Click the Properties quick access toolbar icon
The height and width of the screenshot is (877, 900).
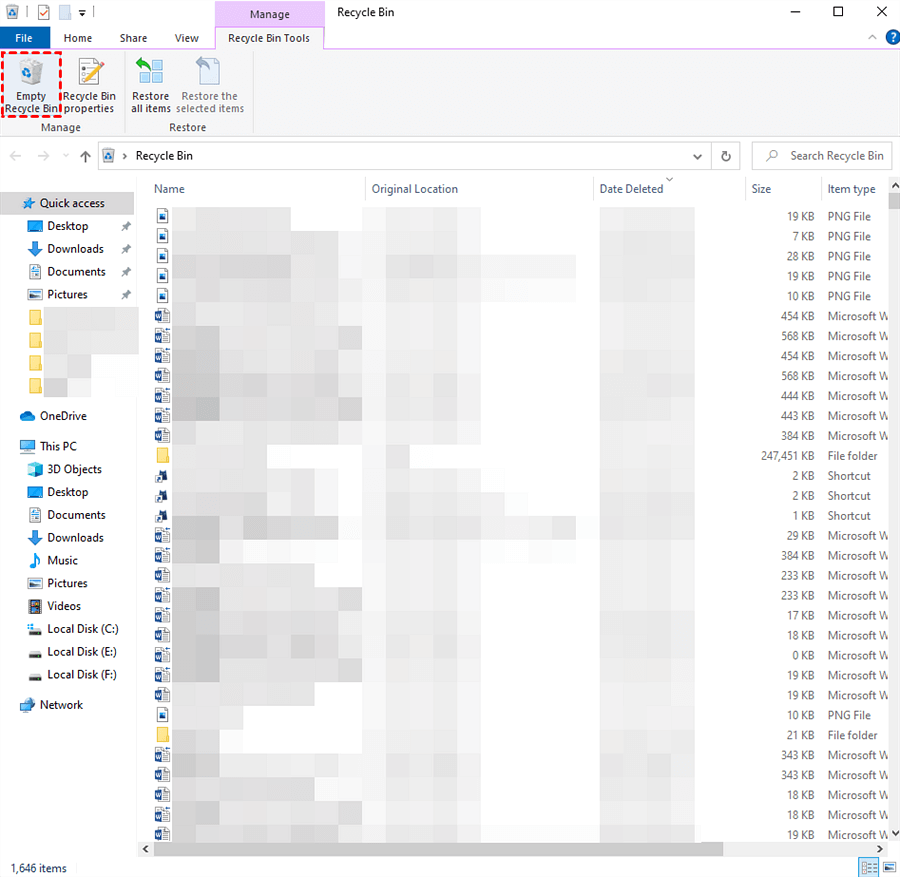(44, 12)
